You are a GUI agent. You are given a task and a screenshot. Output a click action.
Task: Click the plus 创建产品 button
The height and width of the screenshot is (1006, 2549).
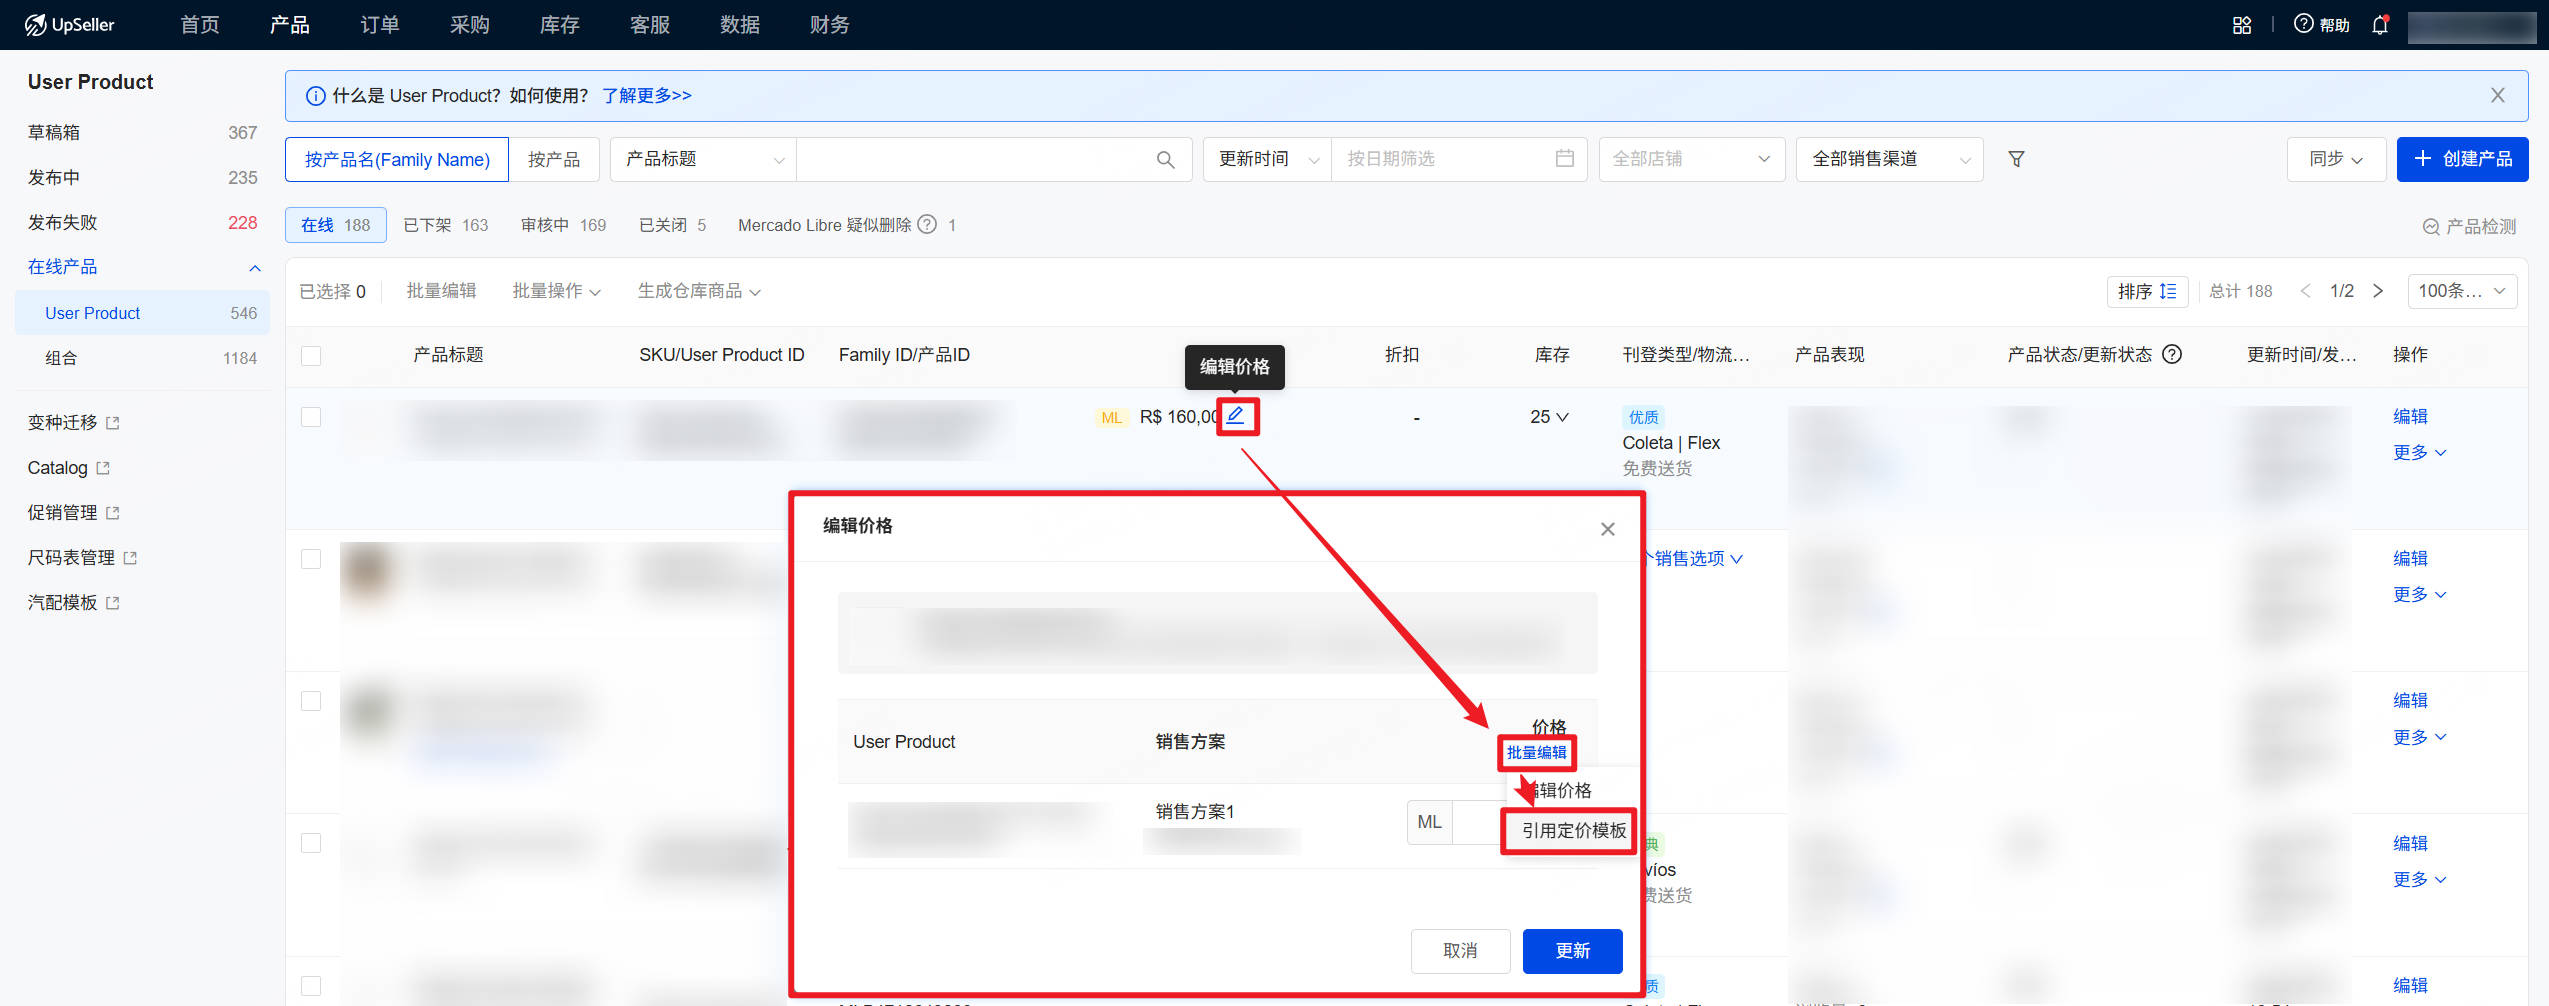tap(2461, 159)
